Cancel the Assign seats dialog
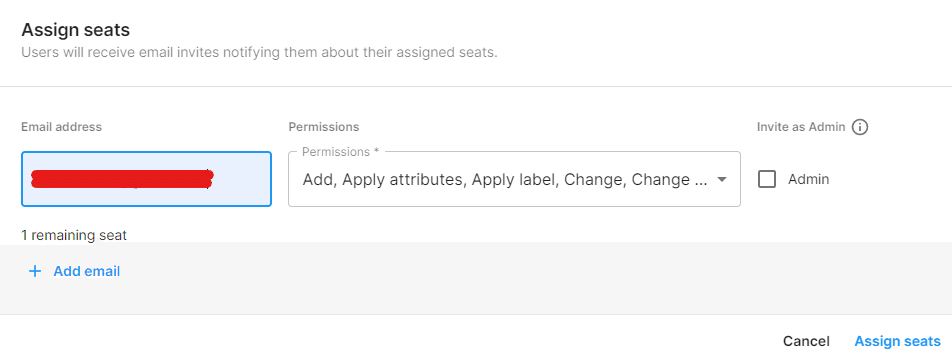This screenshot has height=360, width=952. 806,341
